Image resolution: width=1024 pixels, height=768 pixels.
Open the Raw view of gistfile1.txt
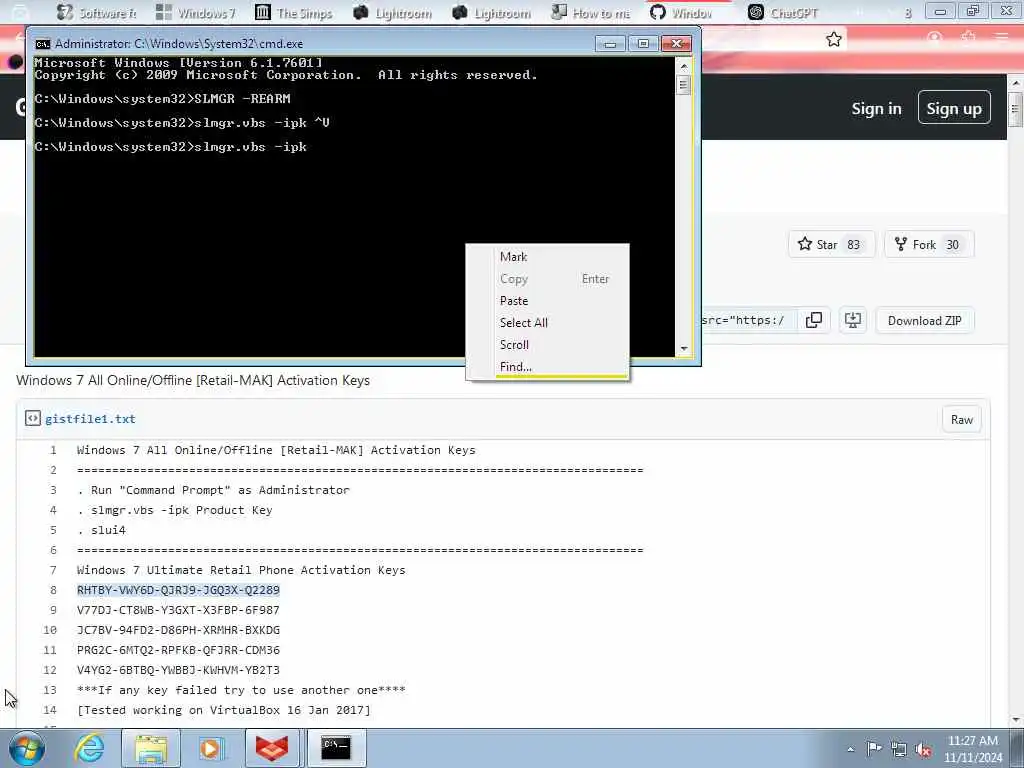tap(961, 419)
